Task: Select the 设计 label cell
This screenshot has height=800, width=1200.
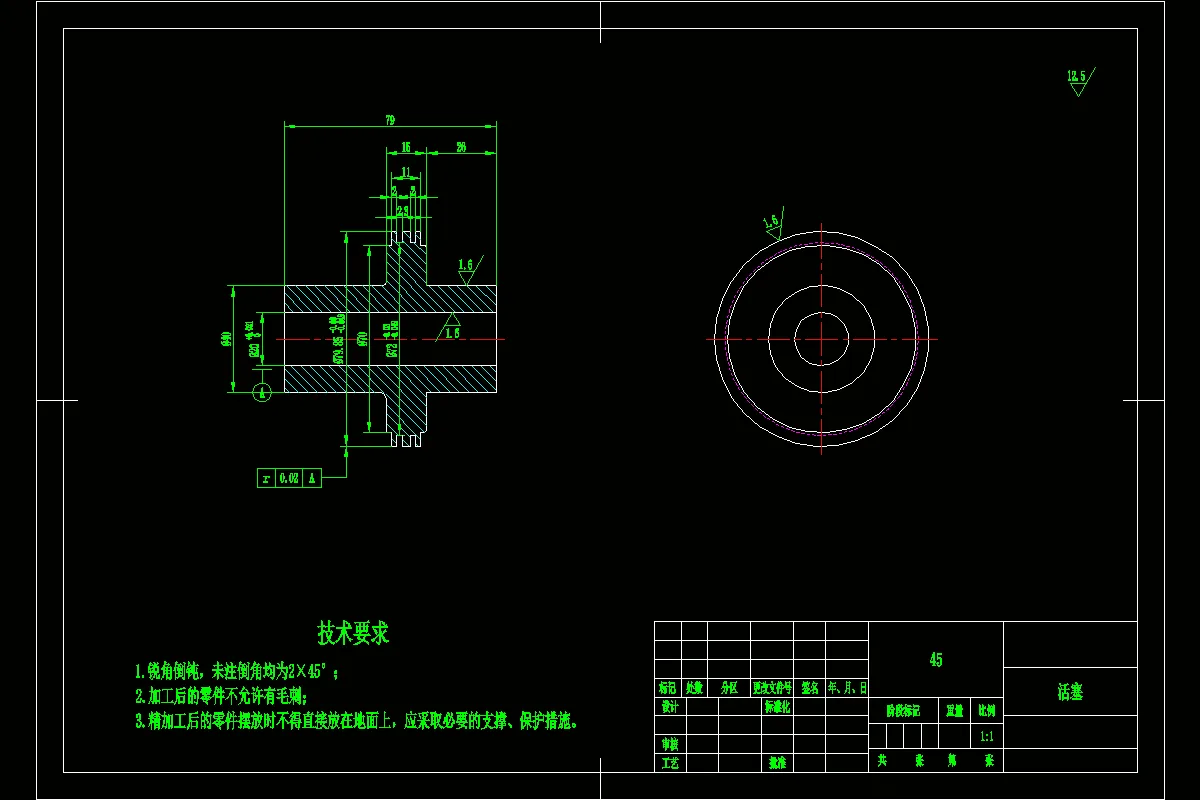Action: 670,706
